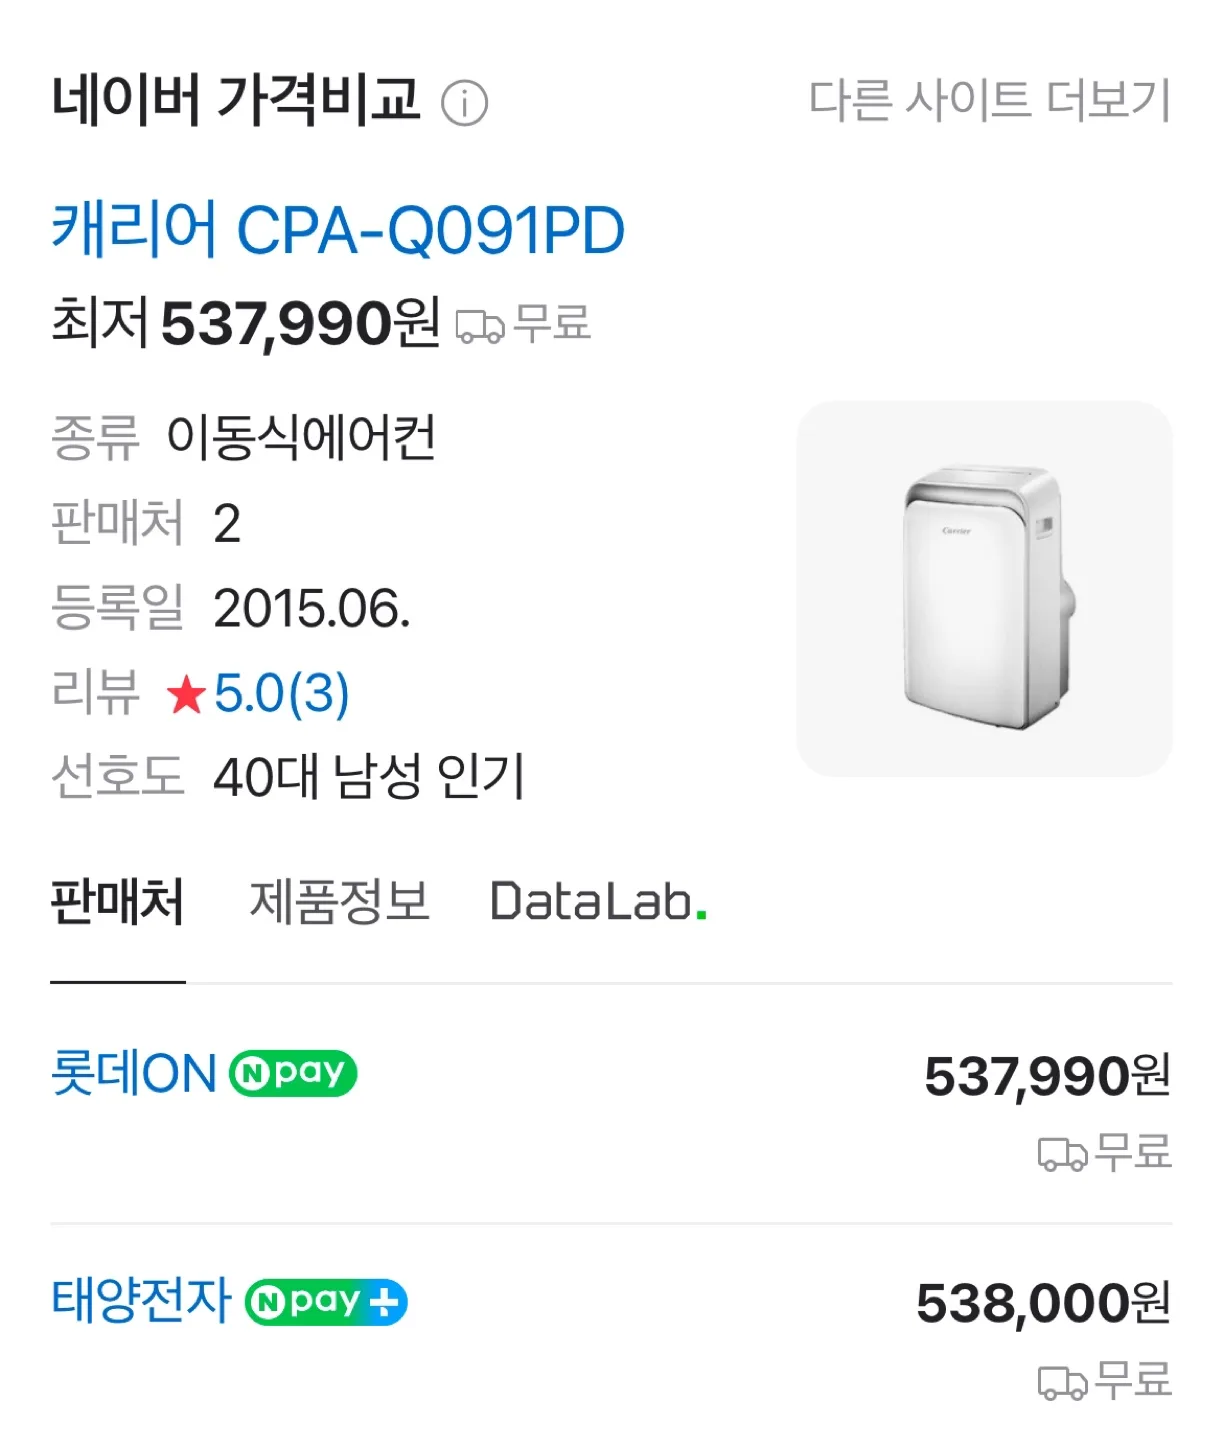Click the info icon beside 네이버 가격비교
The width and height of the screenshot is (1223, 1440).
point(464,103)
